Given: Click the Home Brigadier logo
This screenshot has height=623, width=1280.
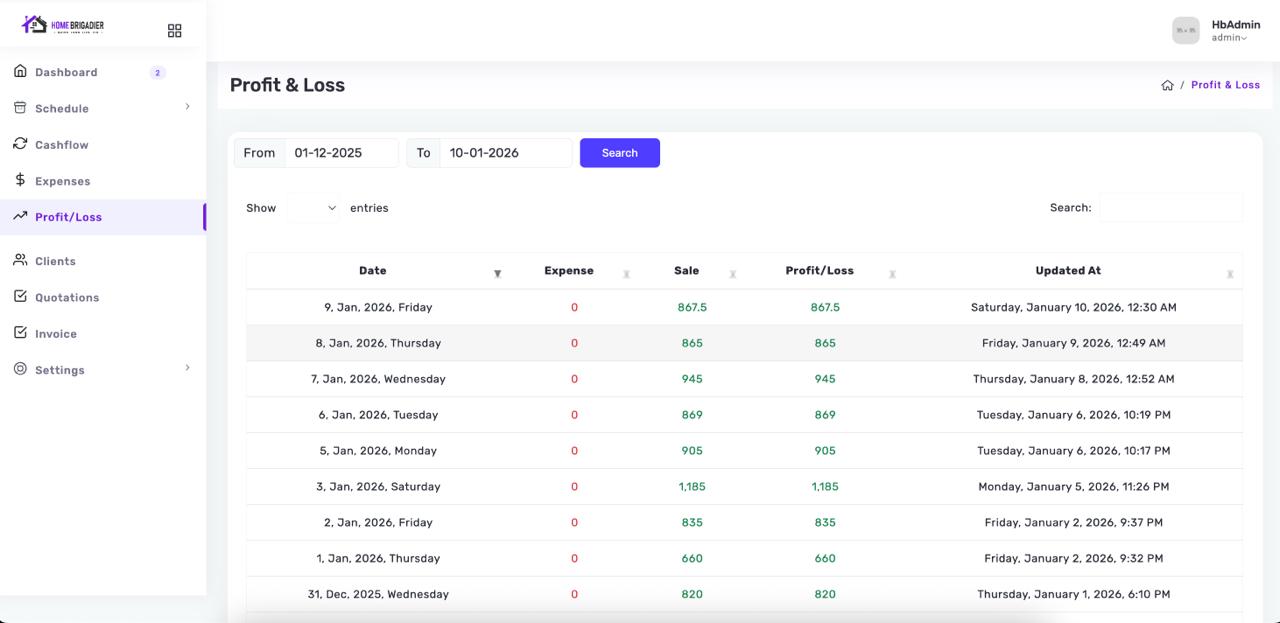Looking at the screenshot, I should [x=63, y=25].
